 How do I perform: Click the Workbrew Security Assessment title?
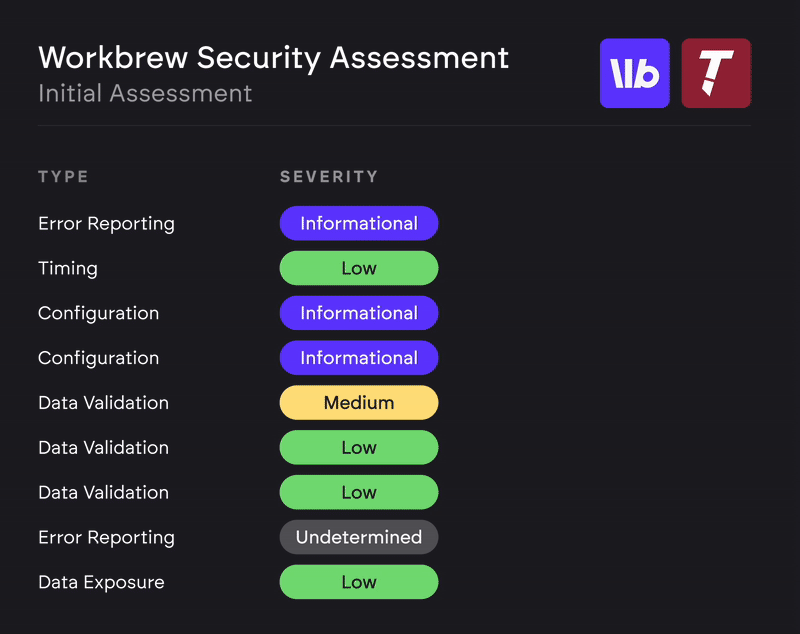(273, 57)
